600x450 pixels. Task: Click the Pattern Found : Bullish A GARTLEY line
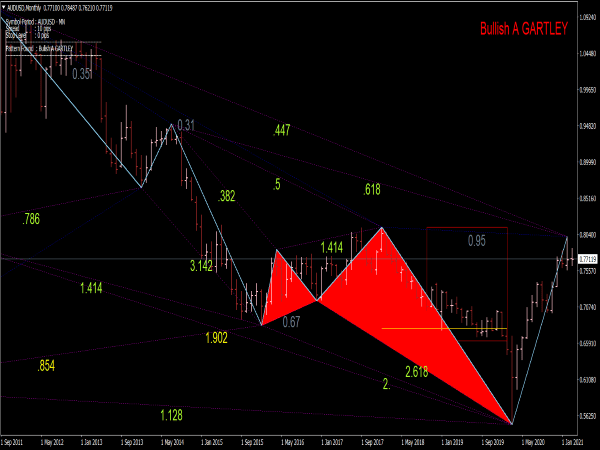coord(39,49)
